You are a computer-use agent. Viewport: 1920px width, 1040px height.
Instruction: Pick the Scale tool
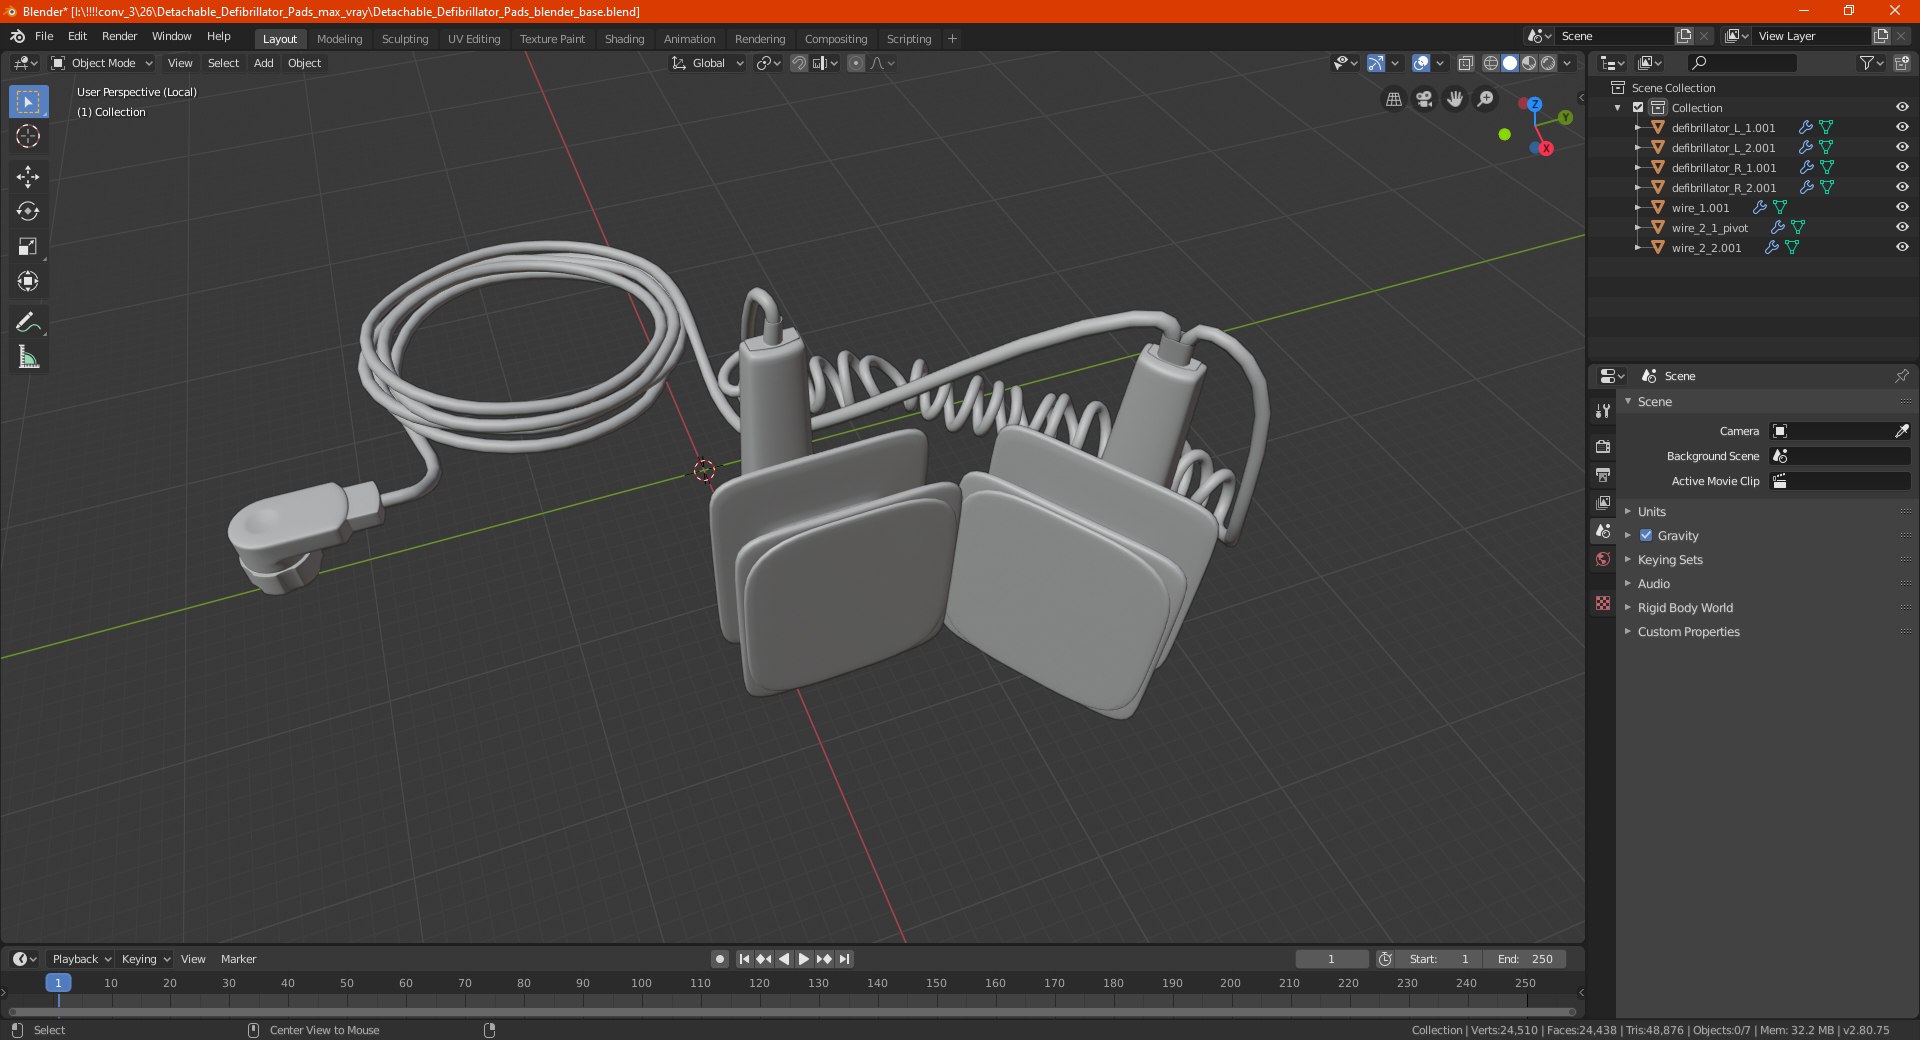(28, 247)
